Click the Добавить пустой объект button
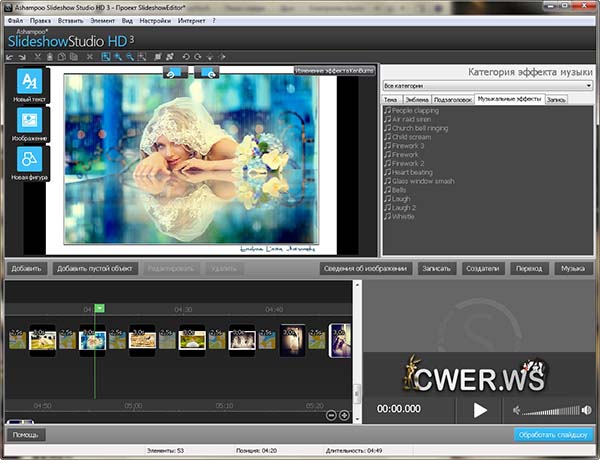The height and width of the screenshot is (460, 600). 93,269
